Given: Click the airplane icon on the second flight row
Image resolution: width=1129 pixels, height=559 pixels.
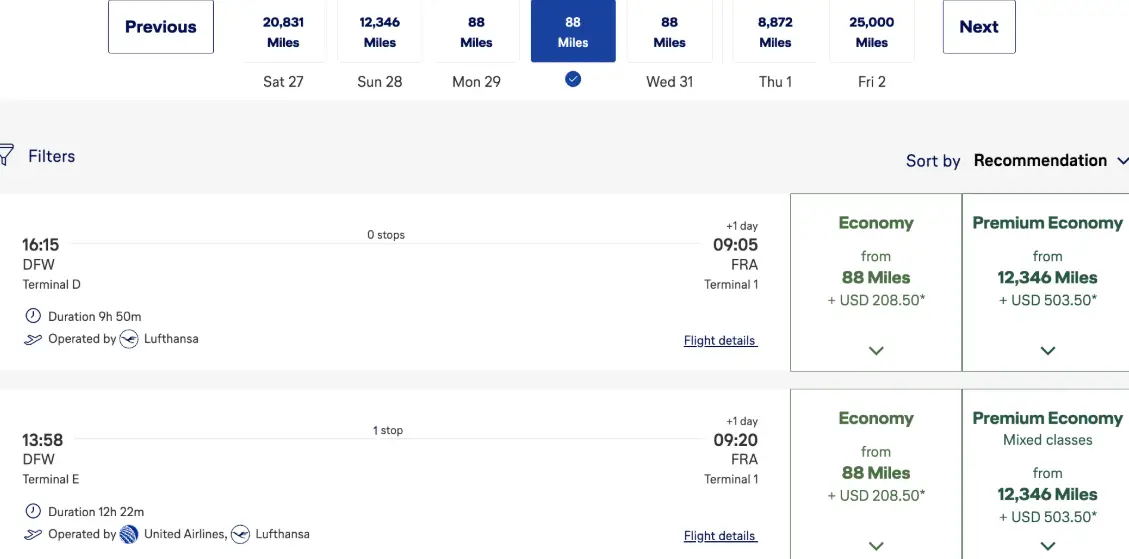Looking at the screenshot, I should coord(33,534).
